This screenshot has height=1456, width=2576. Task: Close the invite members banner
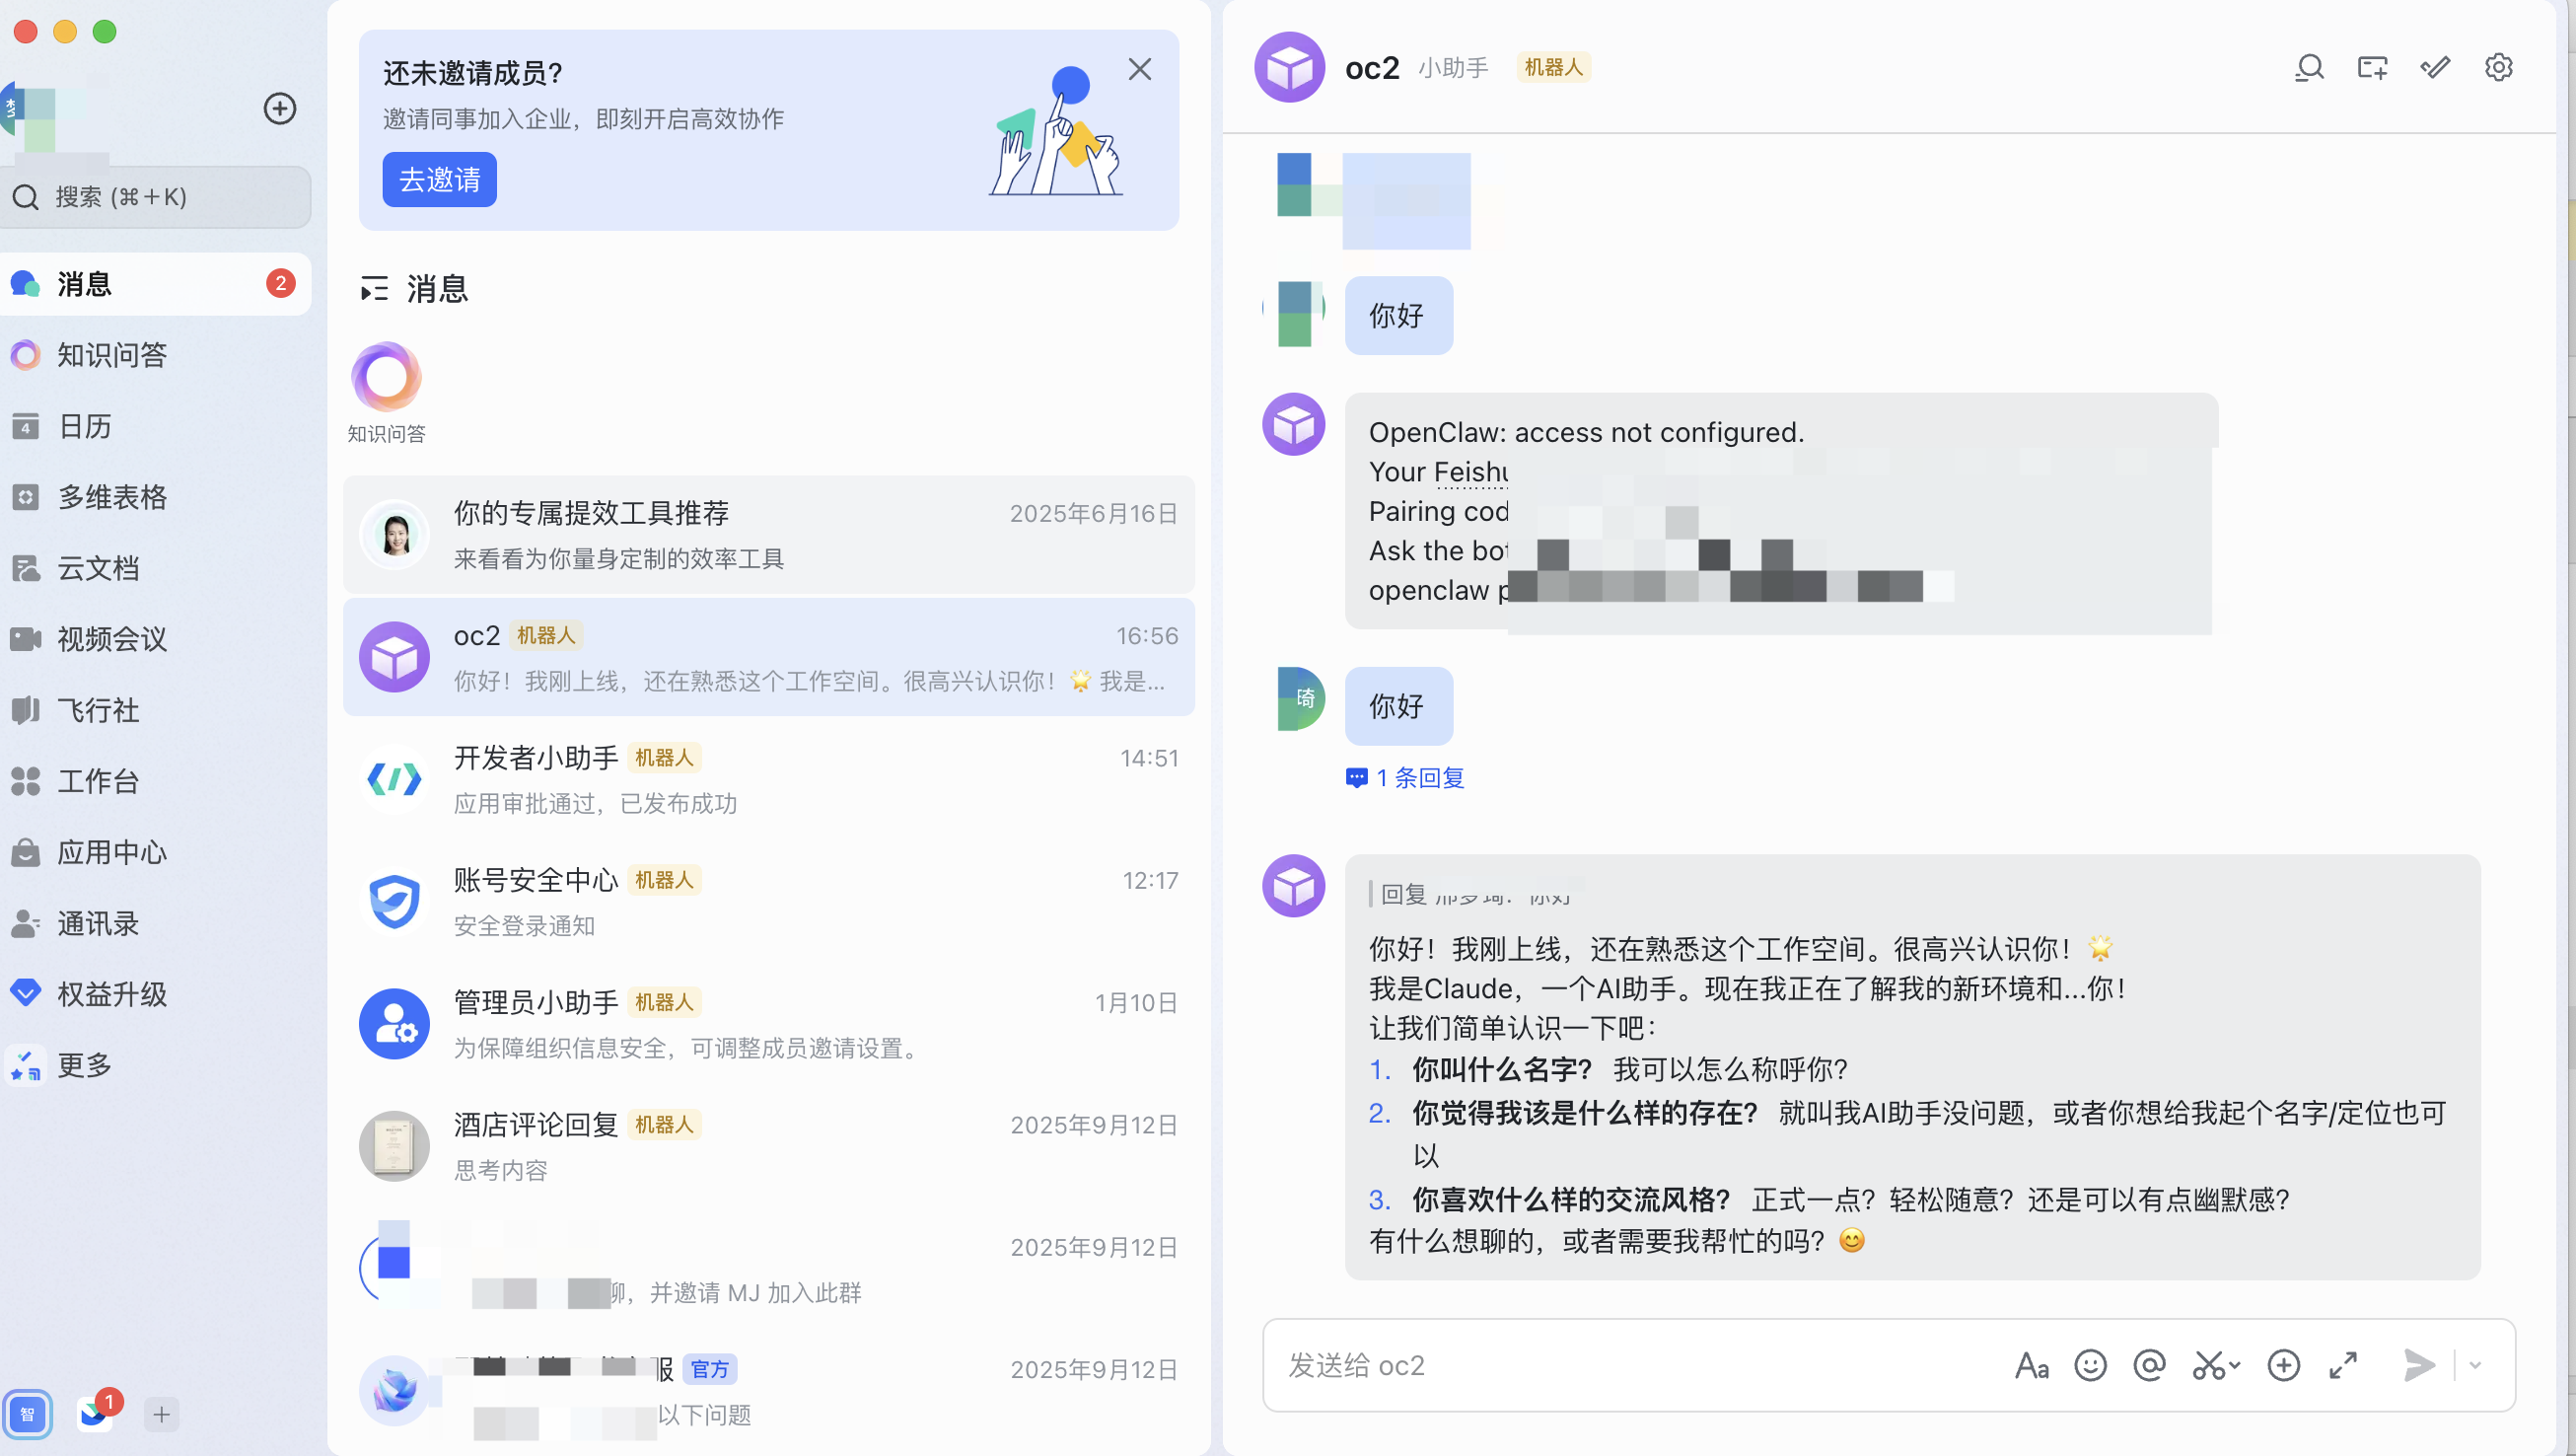[1139, 69]
